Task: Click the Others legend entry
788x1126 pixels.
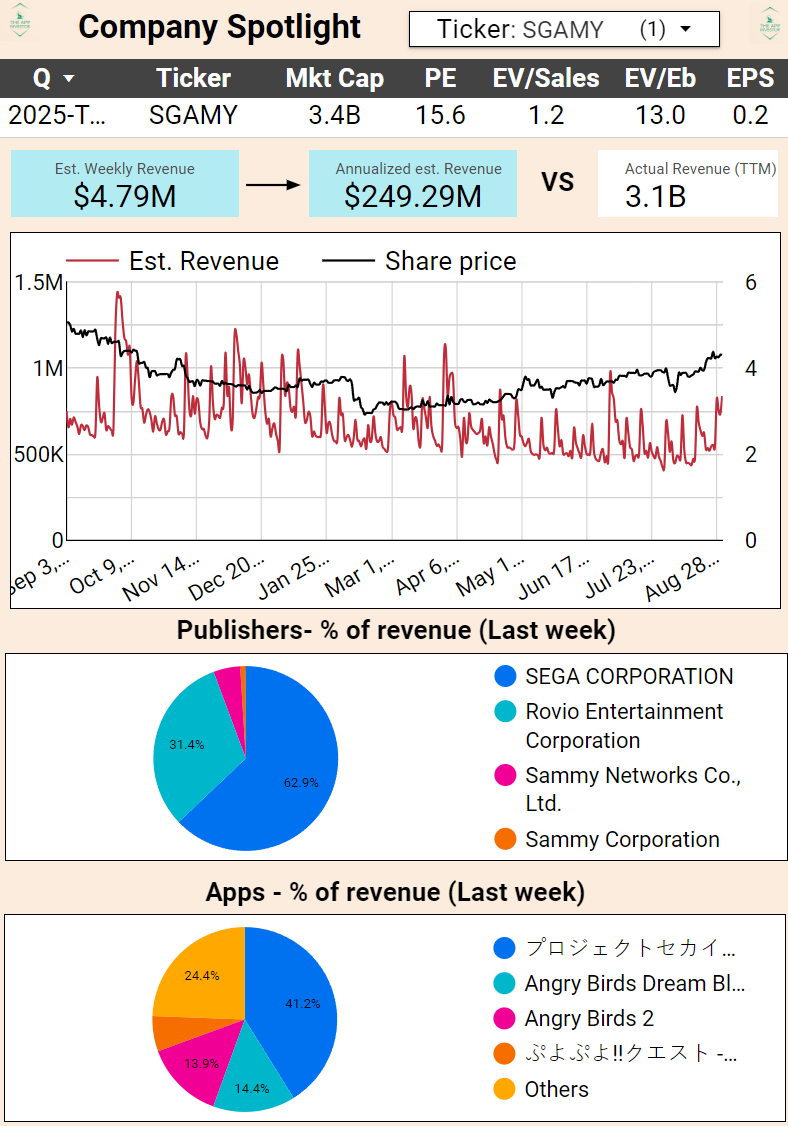Action: click(x=541, y=1089)
